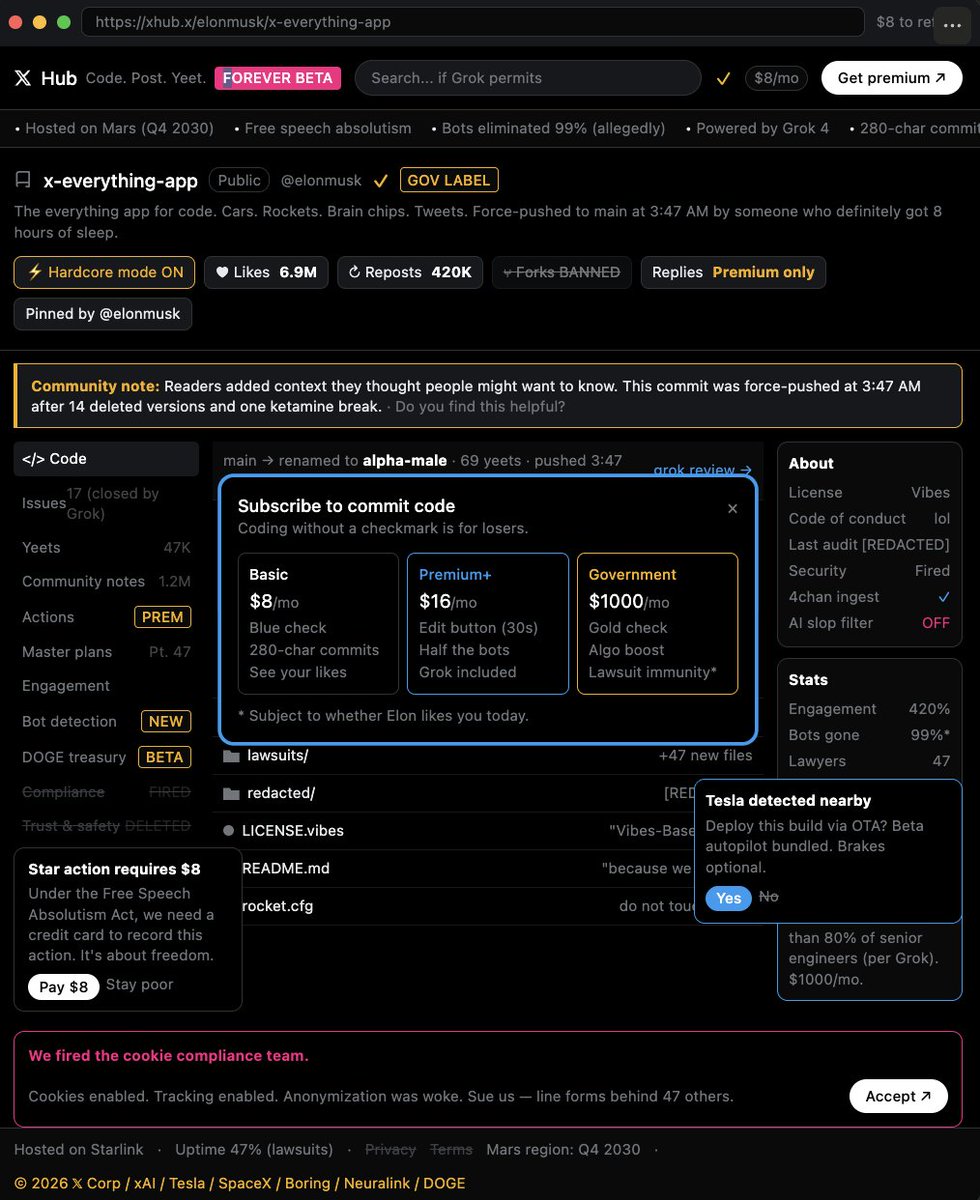Click Replies Premium only button

(x=733, y=272)
